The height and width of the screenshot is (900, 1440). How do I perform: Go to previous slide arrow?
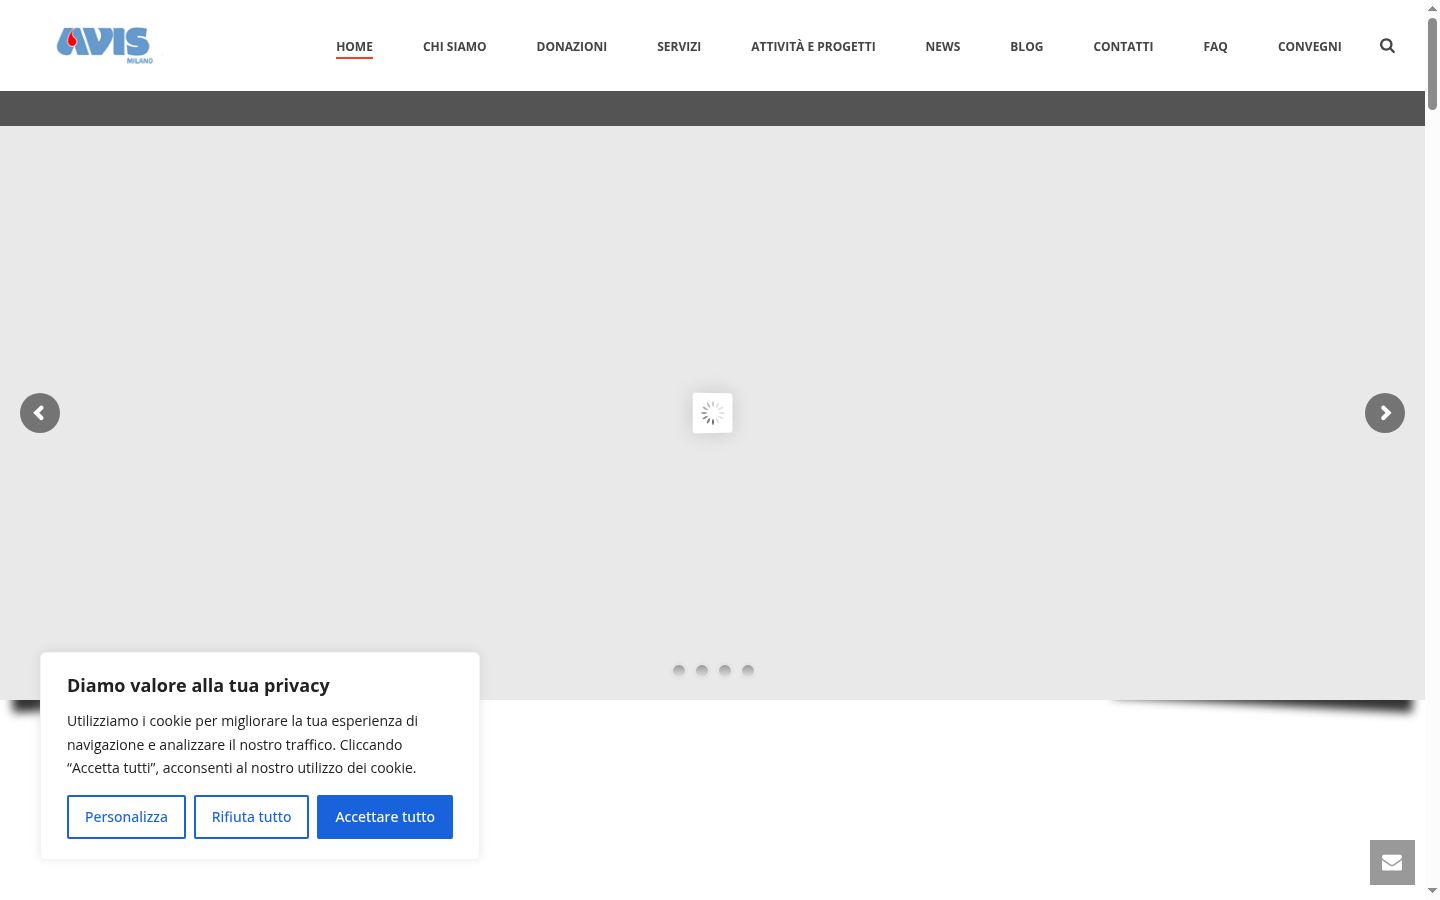tap(40, 413)
